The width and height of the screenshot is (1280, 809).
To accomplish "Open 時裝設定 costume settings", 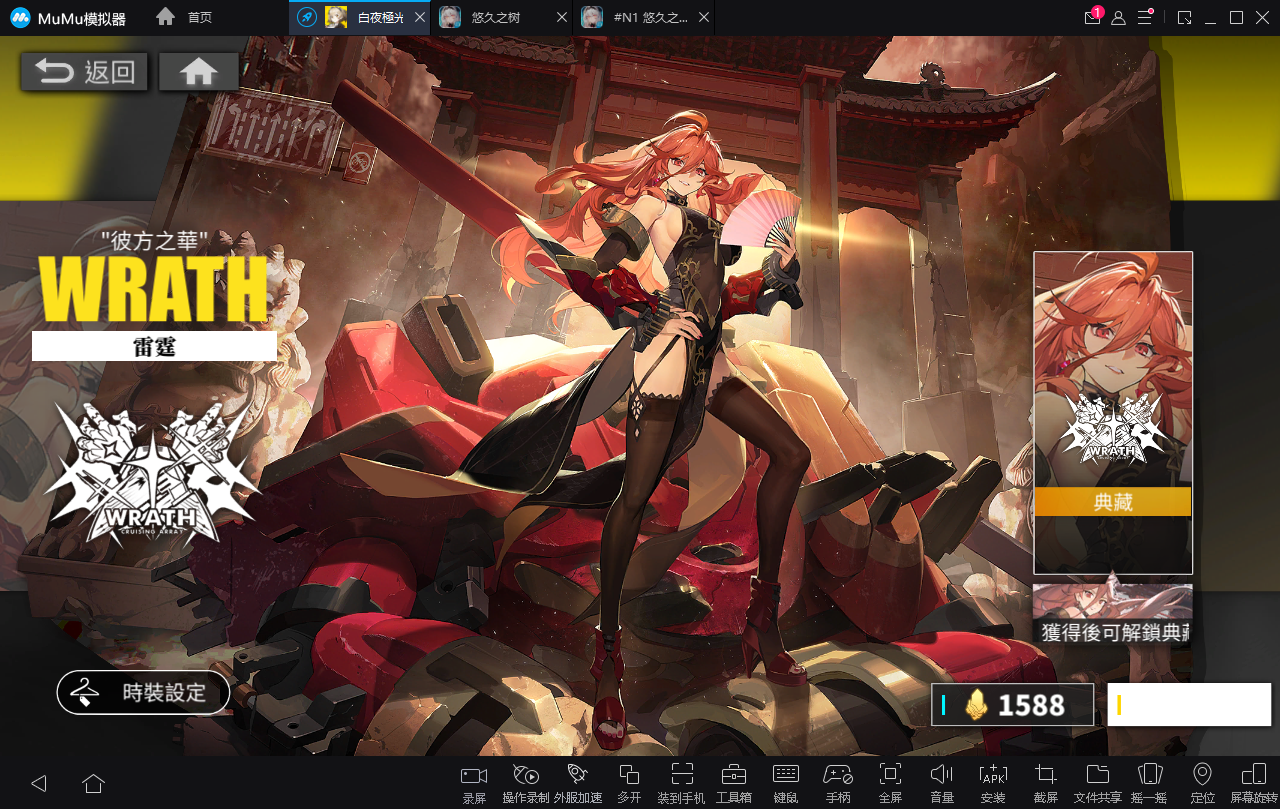I will coord(143,692).
